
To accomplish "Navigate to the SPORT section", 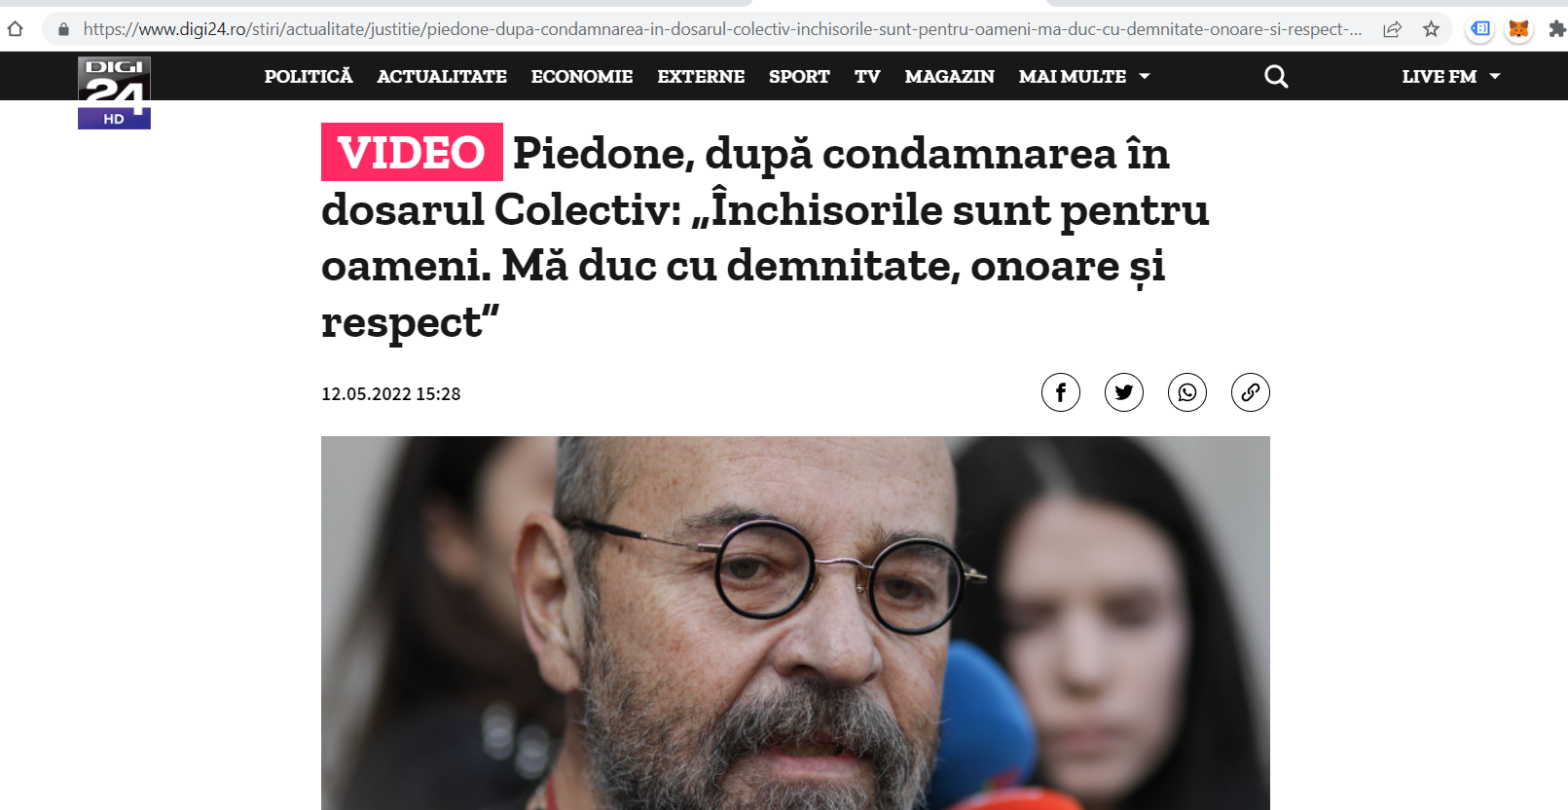I will [799, 77].
